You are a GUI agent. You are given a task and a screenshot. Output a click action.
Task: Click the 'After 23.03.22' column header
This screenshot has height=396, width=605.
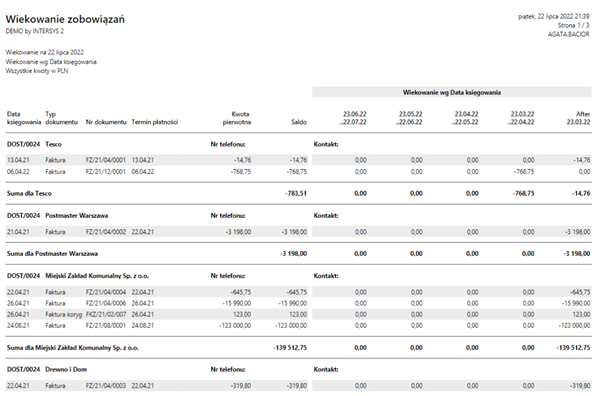[x=578, y=118]
